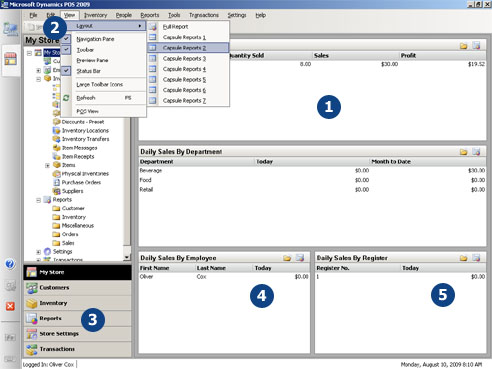Open Tools menu
The height and width of the screenshot is (369, 492).
tap(174, 15)
